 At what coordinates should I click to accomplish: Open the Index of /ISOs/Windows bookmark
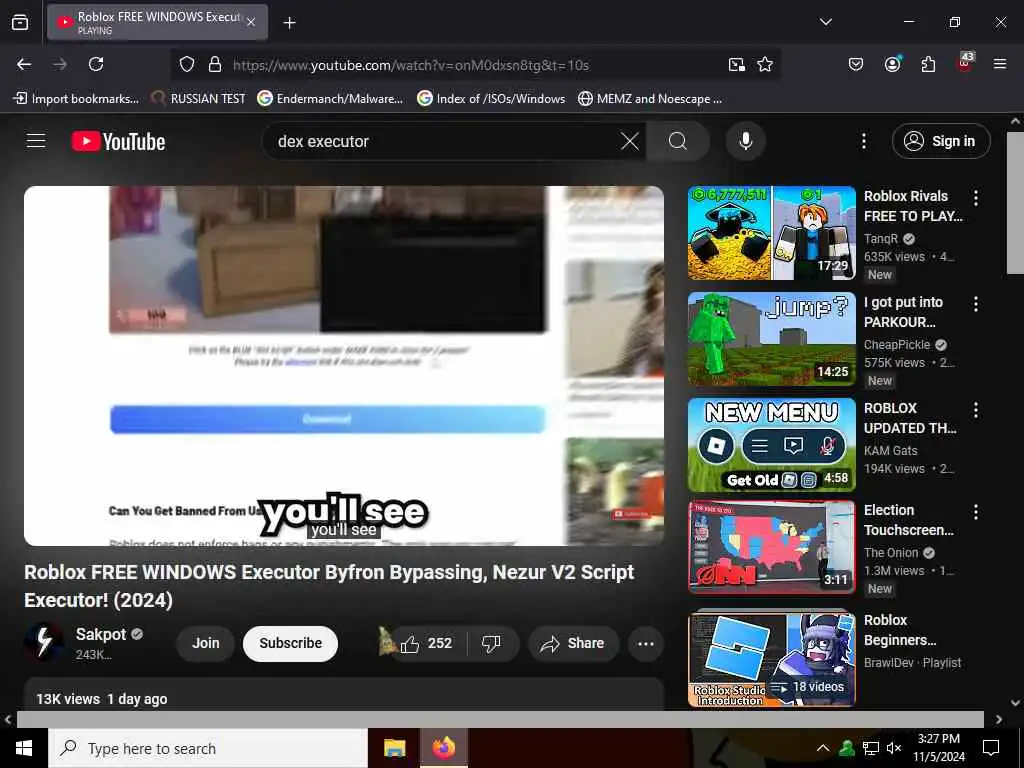[x=491, y=99]
